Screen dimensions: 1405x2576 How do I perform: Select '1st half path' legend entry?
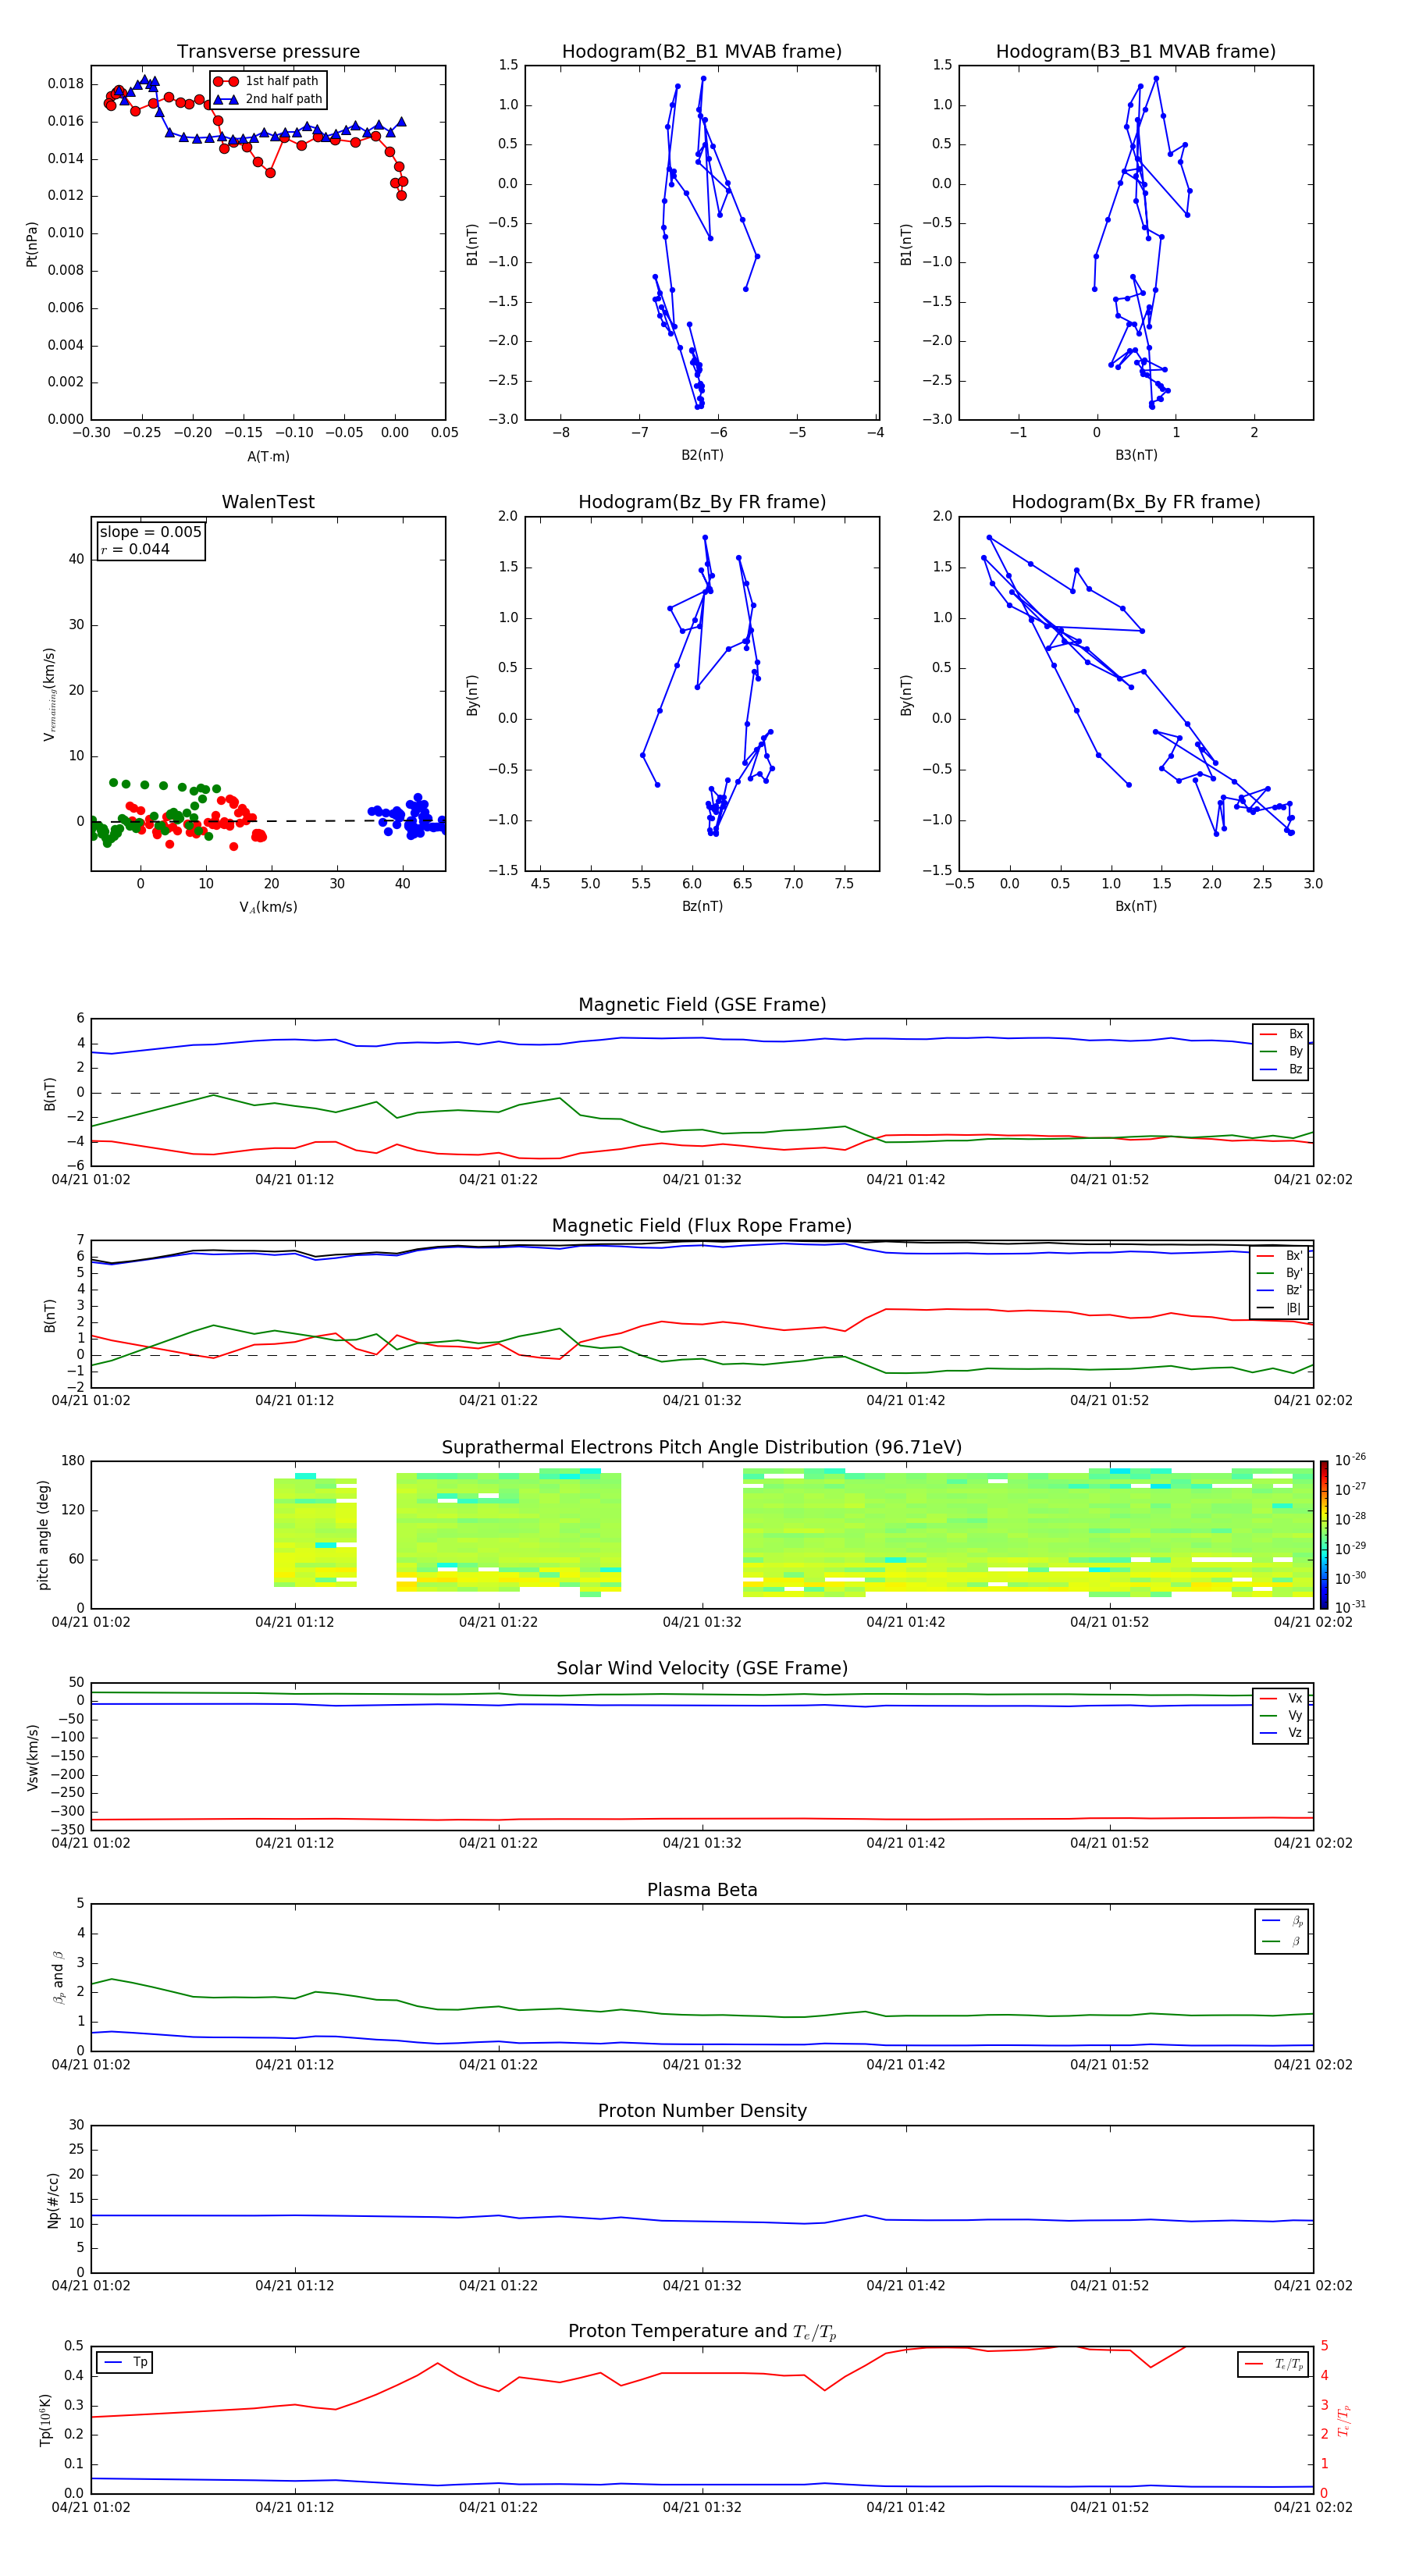pyautogui.click(x=266, y=81)
